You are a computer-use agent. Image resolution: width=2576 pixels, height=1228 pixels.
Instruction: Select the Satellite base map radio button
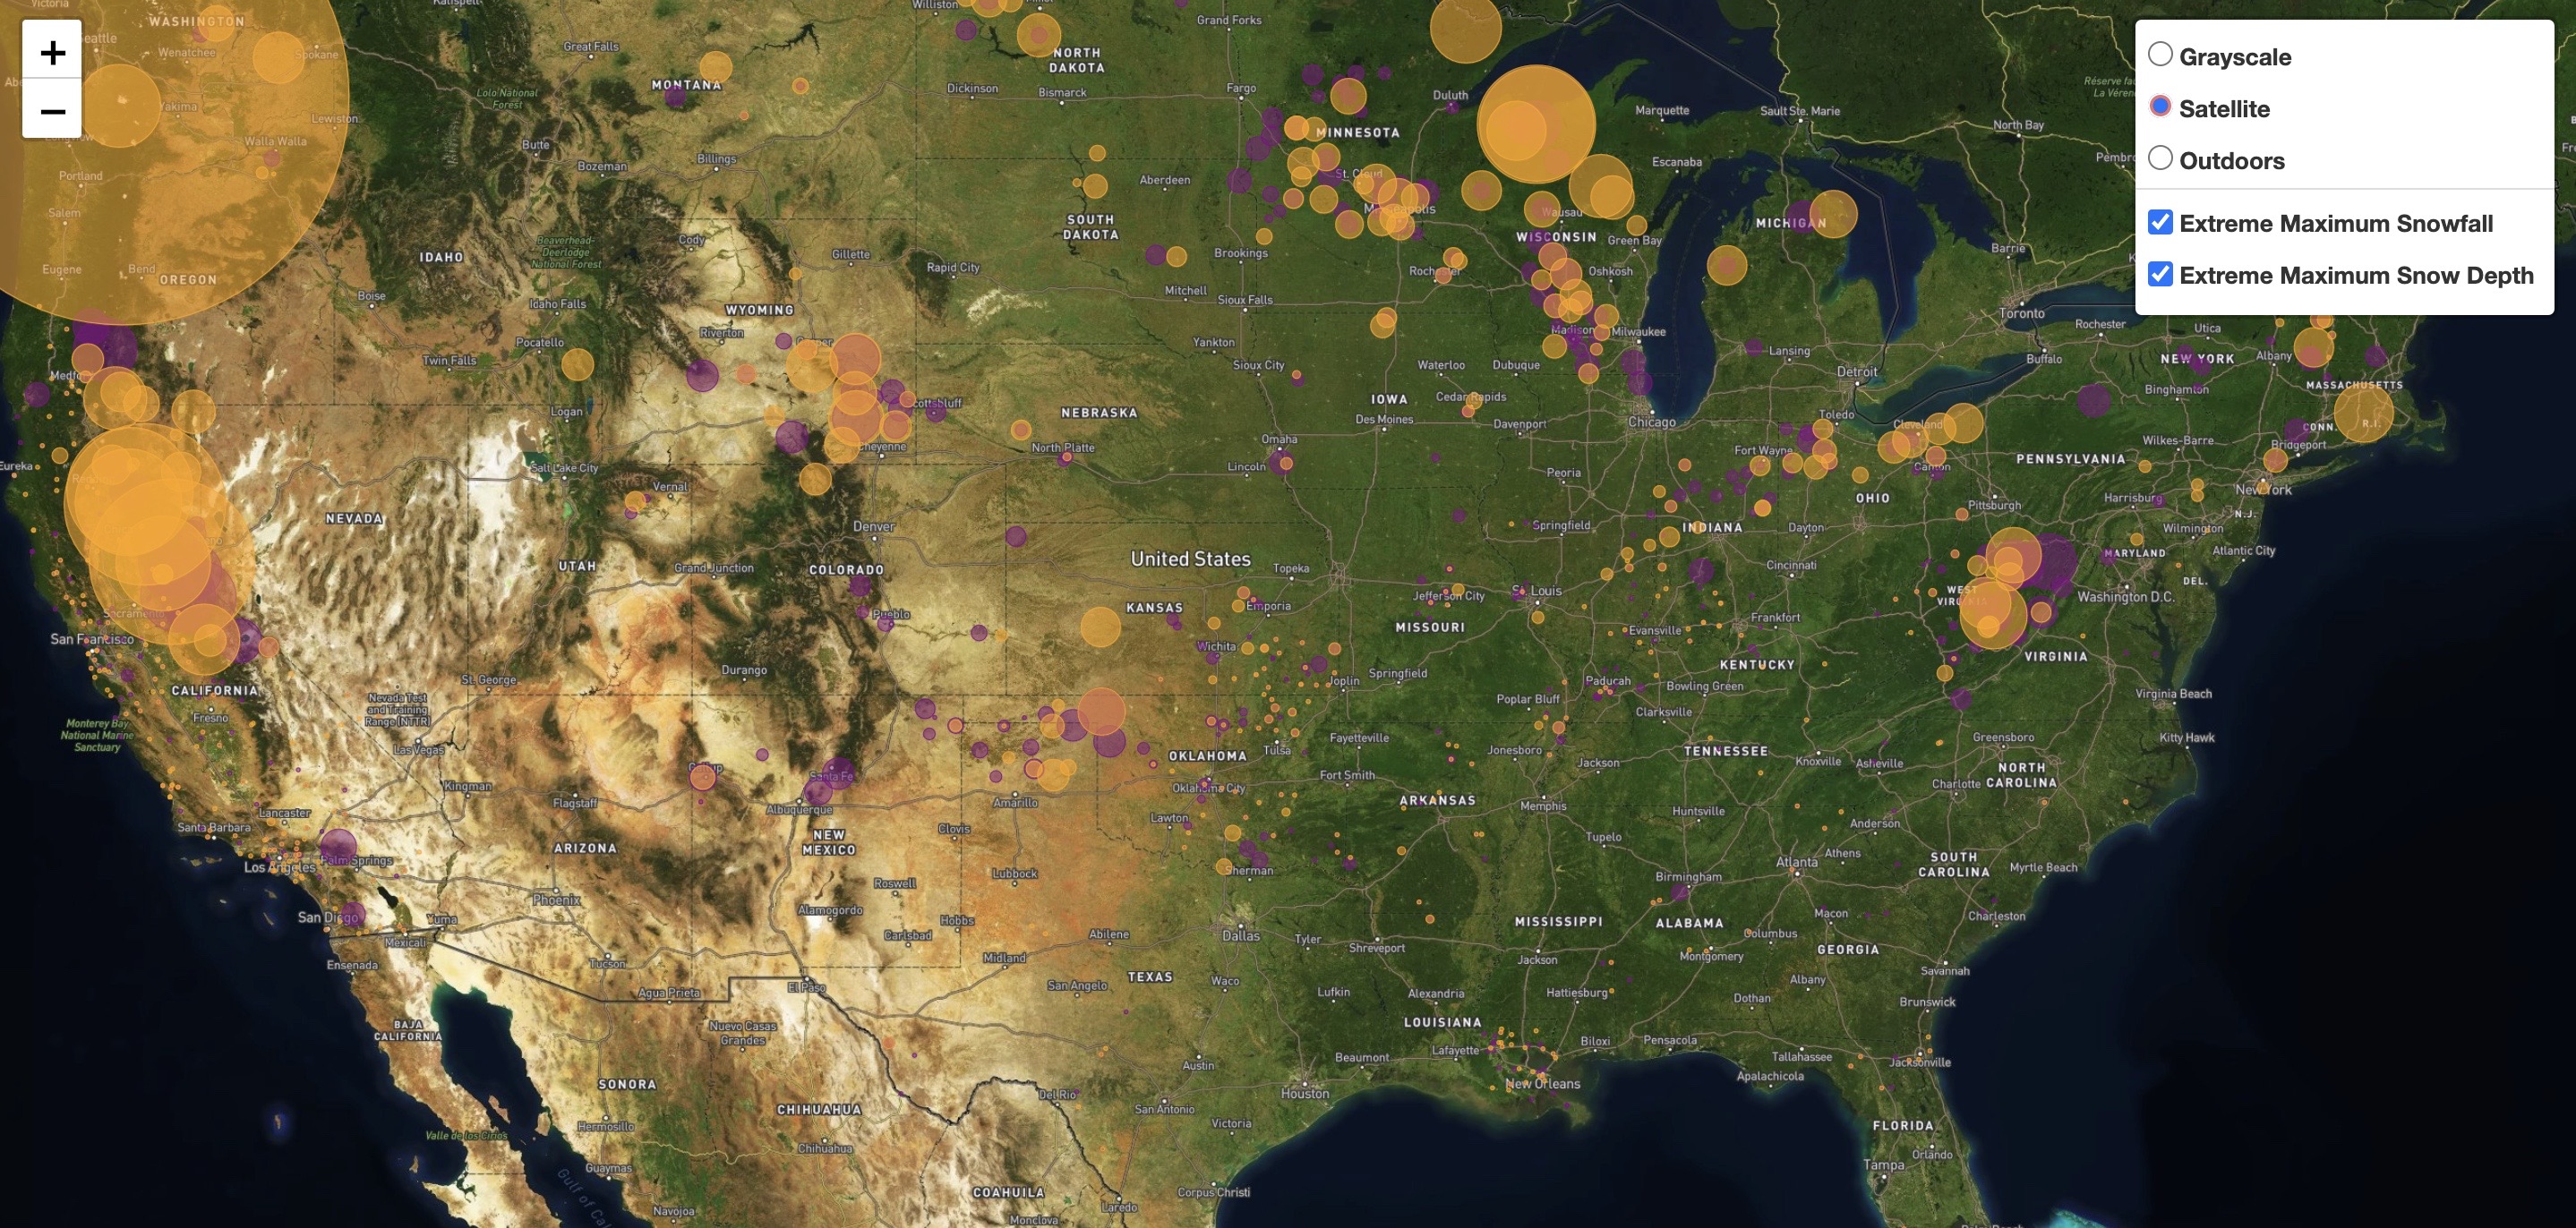click(2160, 107)
